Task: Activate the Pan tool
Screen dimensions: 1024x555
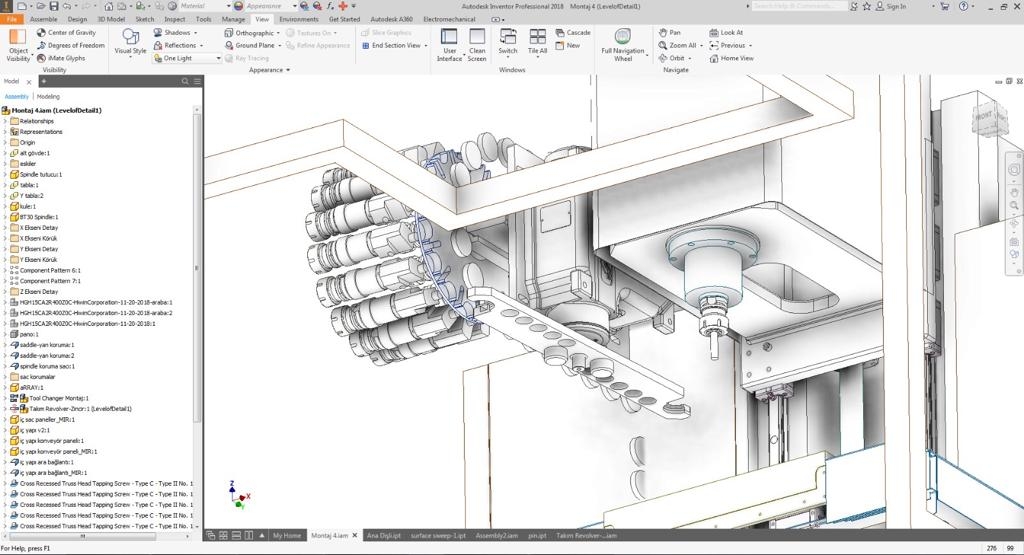Action: 669,32
